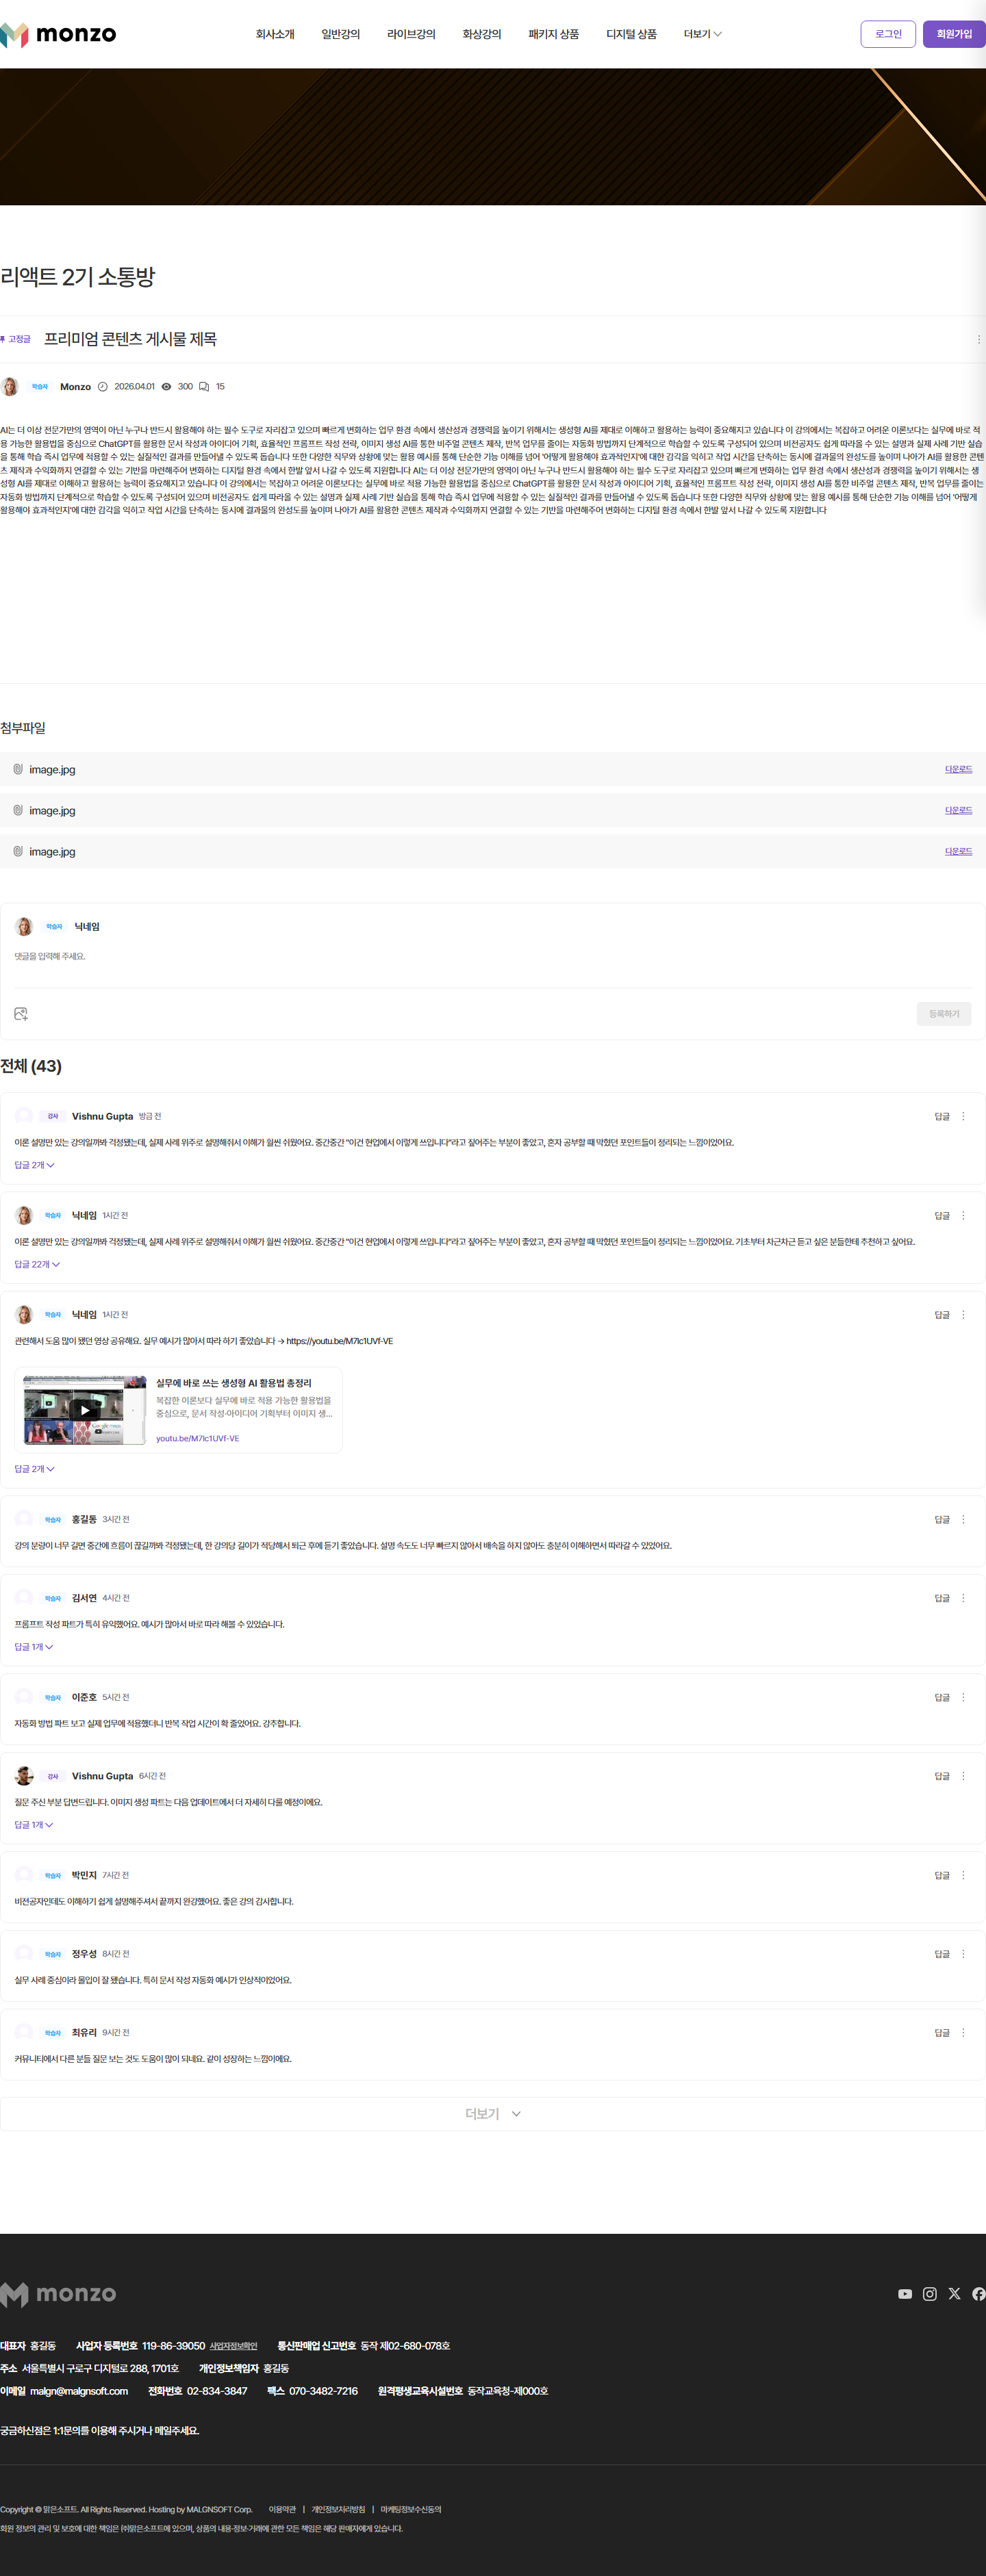Click the 로그인 button

[x=888, y=34]
